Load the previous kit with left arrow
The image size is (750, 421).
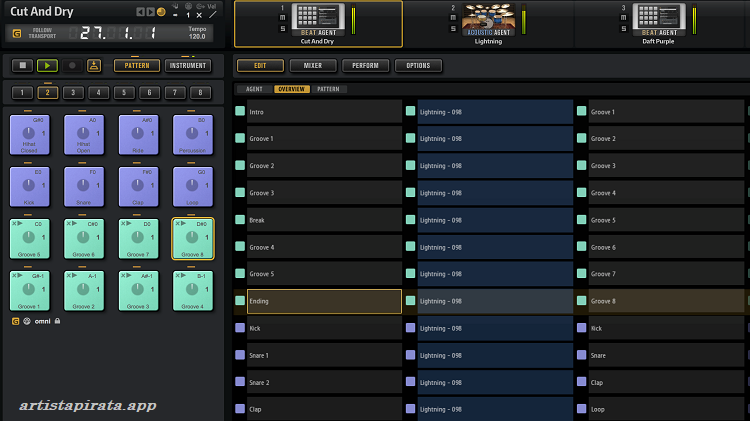140,12
